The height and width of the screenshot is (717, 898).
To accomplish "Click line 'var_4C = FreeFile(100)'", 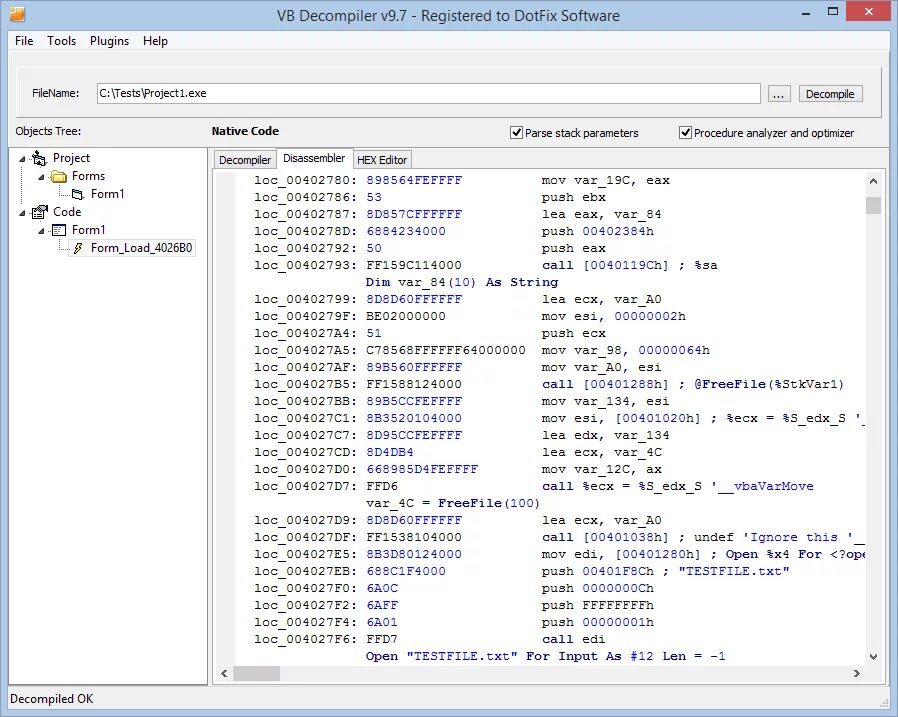I will 452,503.
